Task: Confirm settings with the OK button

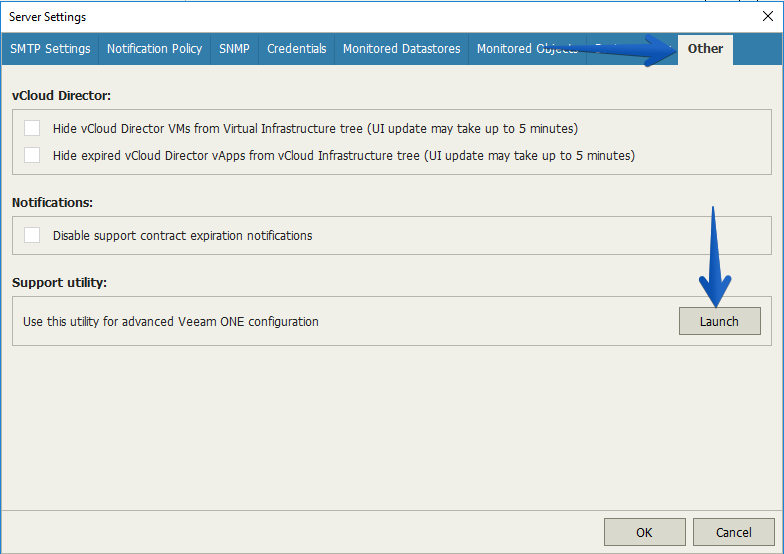Action: click(644, 532)
